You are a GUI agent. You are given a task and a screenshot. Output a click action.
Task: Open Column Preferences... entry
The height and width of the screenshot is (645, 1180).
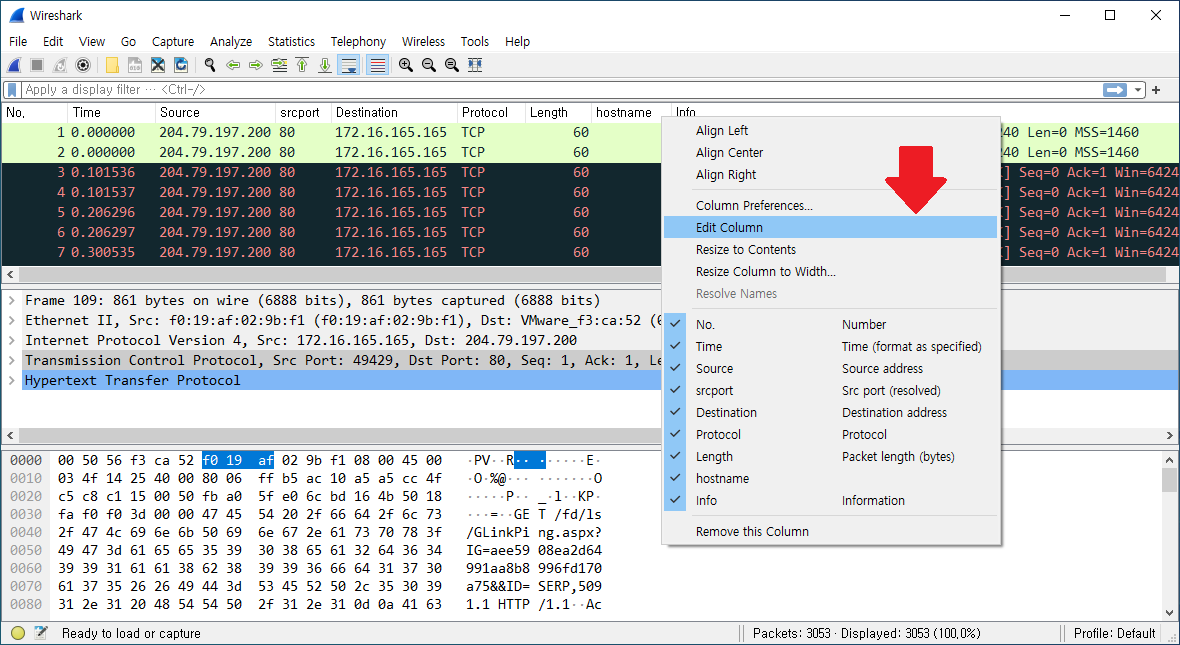(830, 205)
